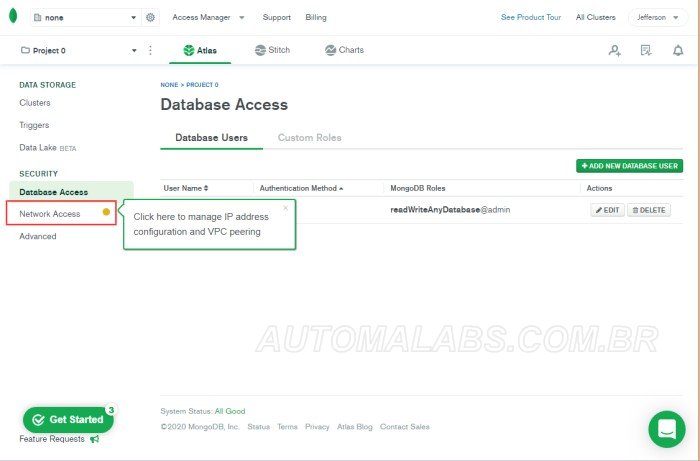This screenshot has width=700, height=461.
Task: Expand the Access Manager menu
Action: [208, 17]
